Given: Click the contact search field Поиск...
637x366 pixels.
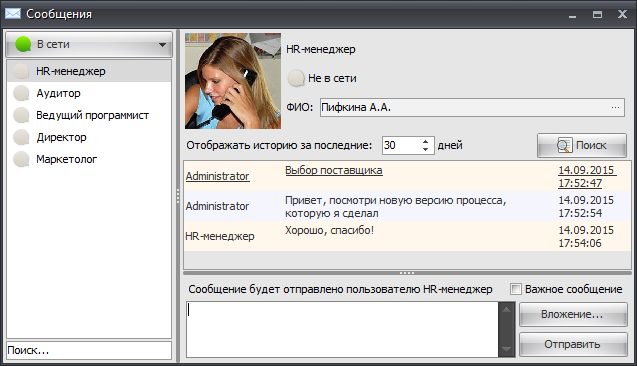Looking at the screenshot, I should point(89,350).
